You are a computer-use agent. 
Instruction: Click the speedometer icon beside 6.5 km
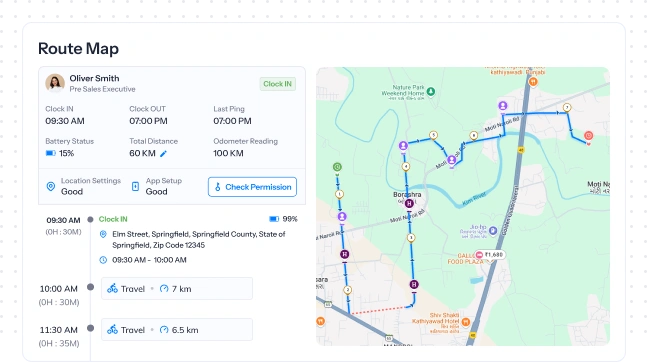point(164,330)
